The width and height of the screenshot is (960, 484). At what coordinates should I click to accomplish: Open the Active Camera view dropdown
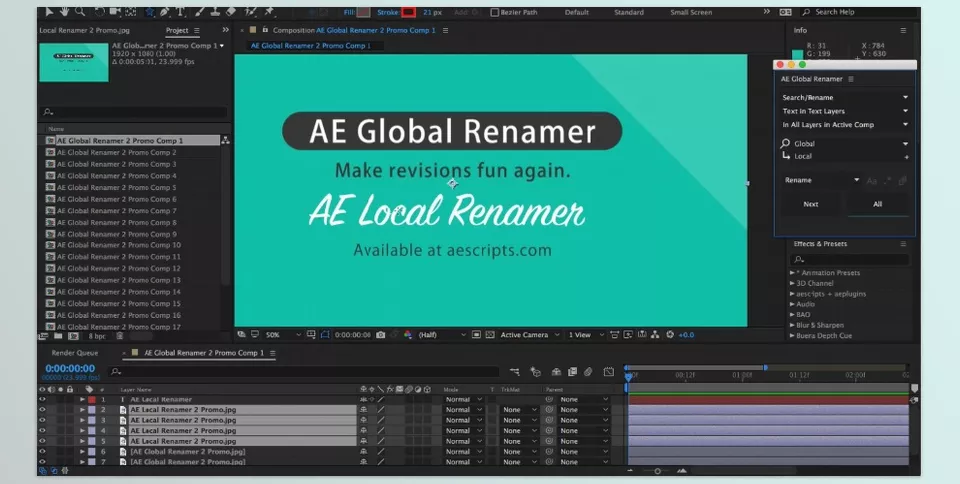pyautogui.click(x=530, y=335)
